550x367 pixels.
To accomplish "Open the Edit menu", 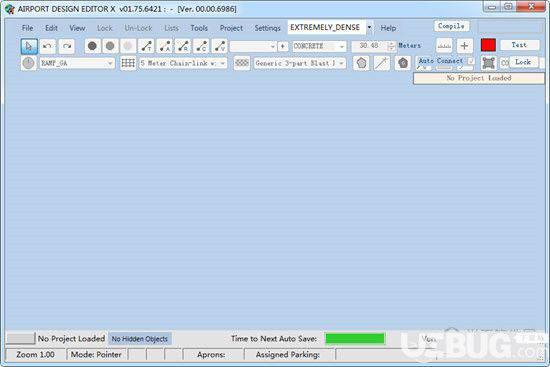I will tap(51, 28).
